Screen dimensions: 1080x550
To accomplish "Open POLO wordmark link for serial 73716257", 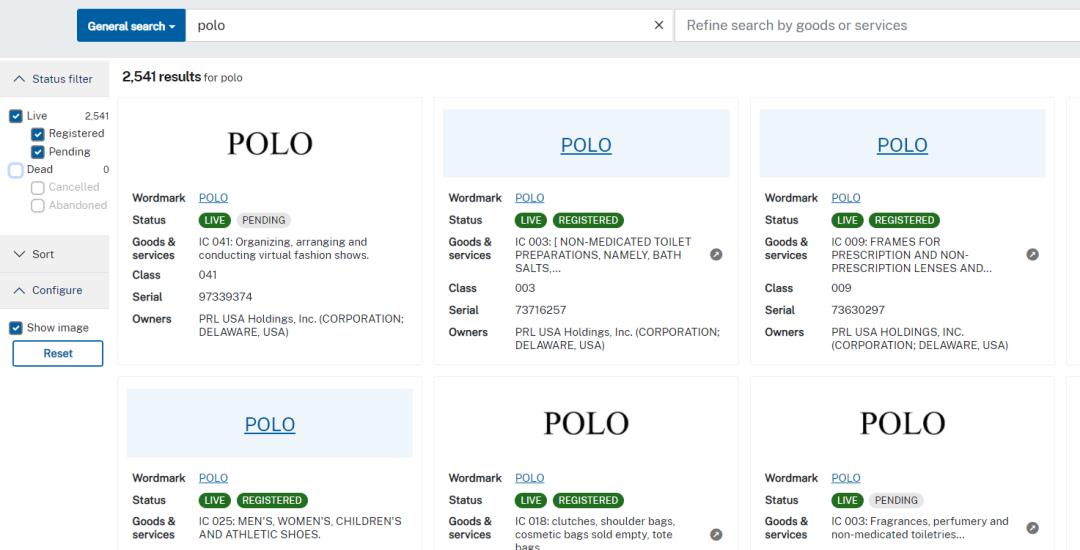I will [530, 198].
